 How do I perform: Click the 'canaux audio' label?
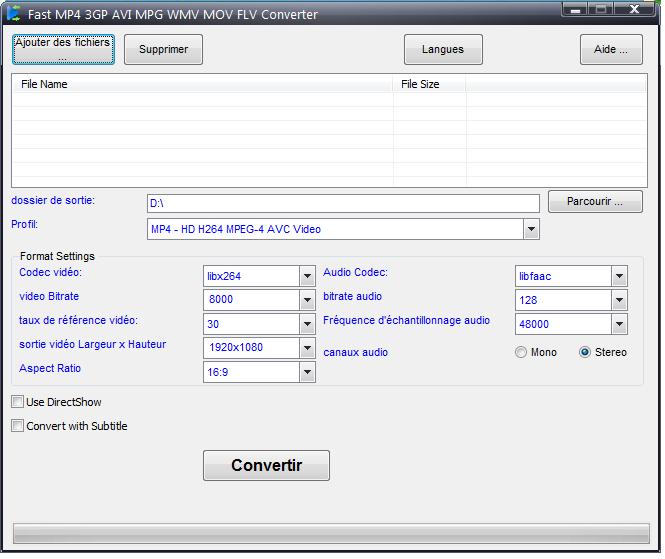[x=355, y=352]
